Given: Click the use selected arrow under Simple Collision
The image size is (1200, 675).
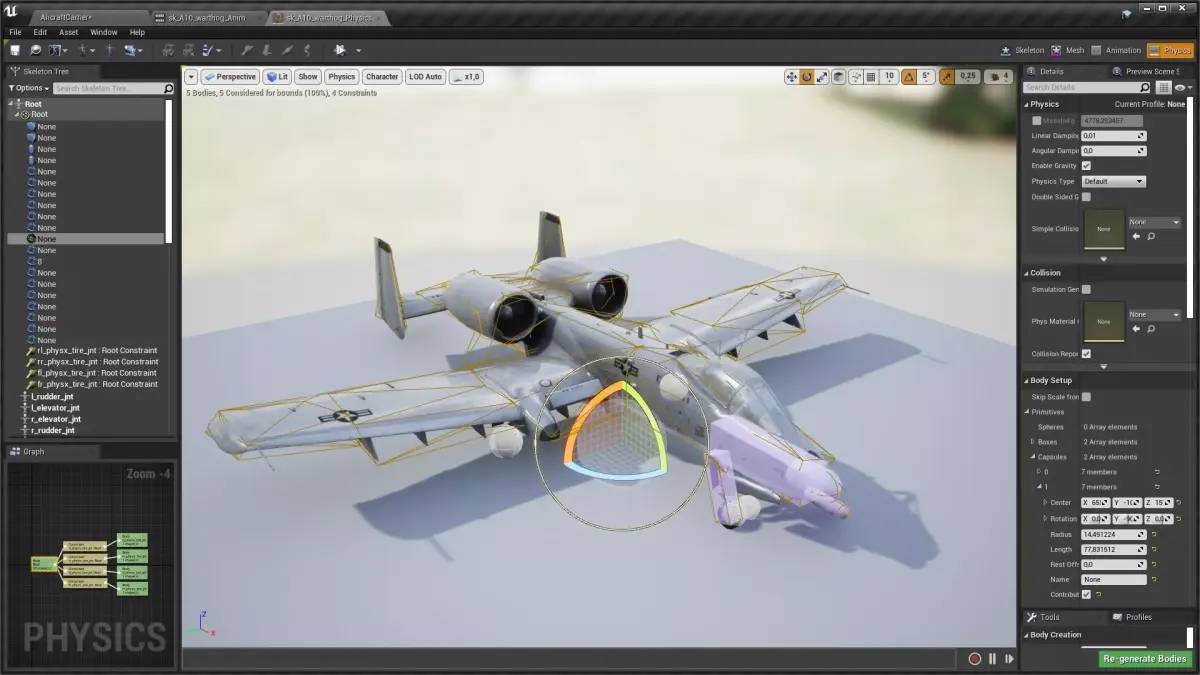Looking at the screenshot, I should (x=1136, y=236).
